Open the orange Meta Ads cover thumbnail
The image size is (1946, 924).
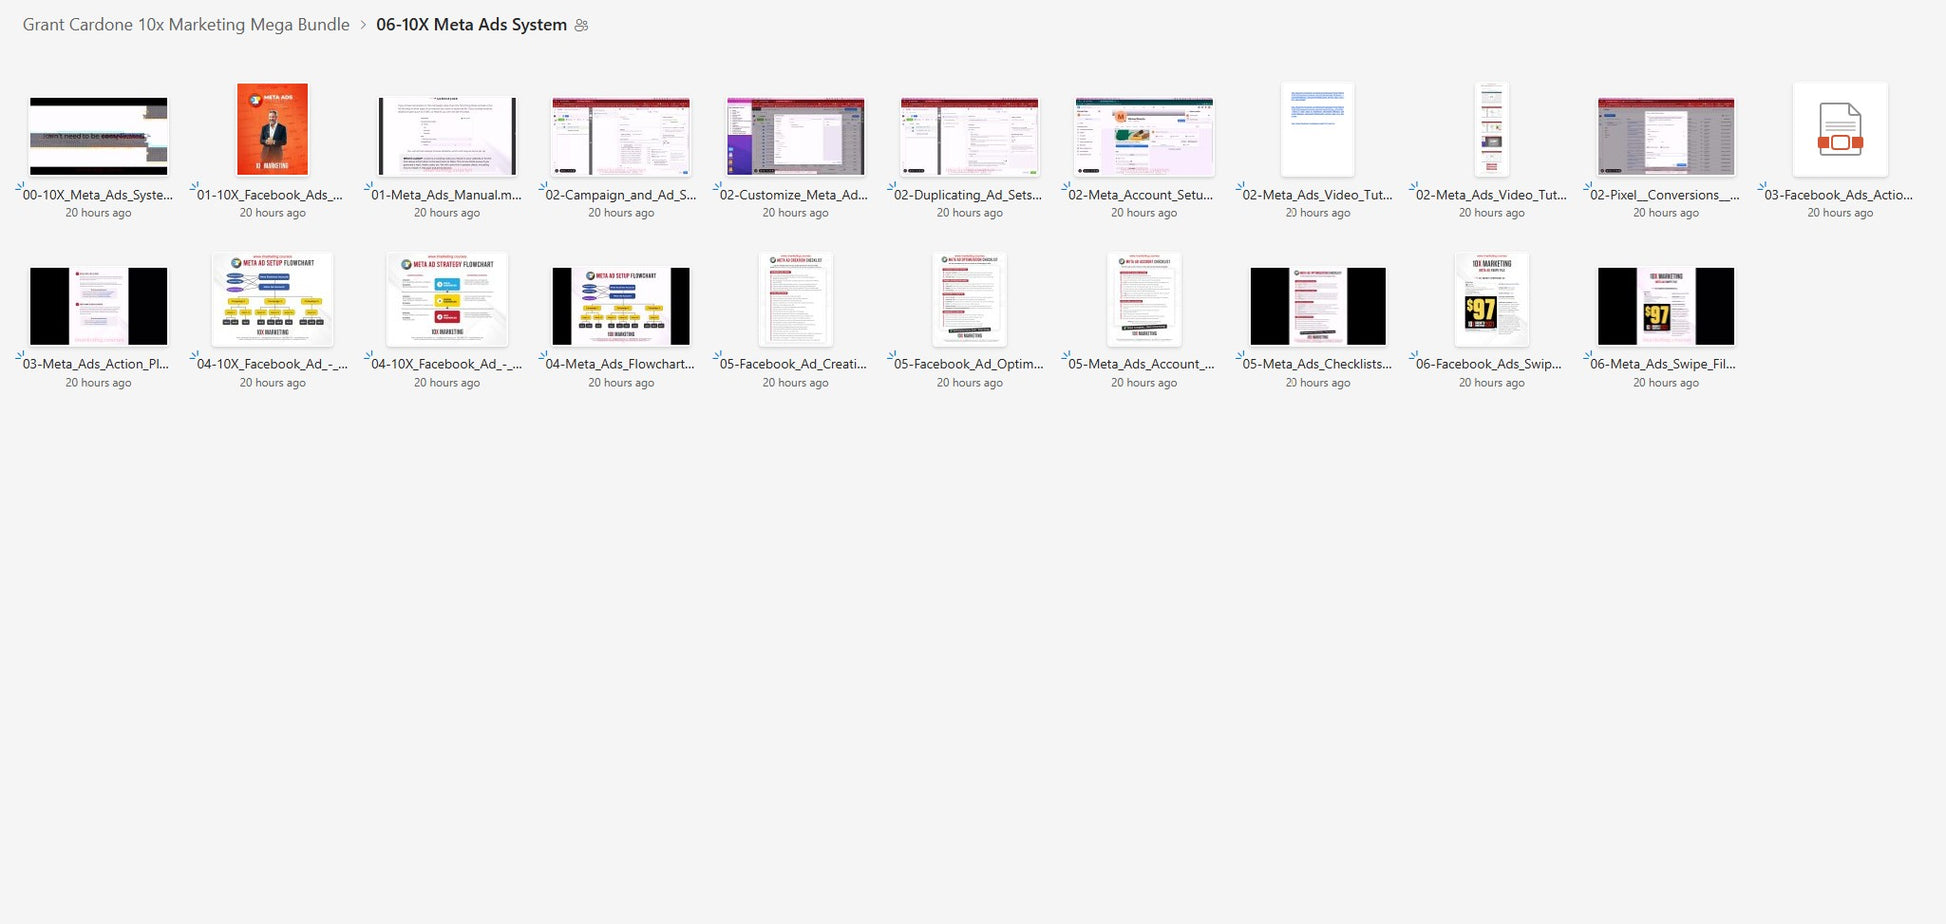coord(272,129)
